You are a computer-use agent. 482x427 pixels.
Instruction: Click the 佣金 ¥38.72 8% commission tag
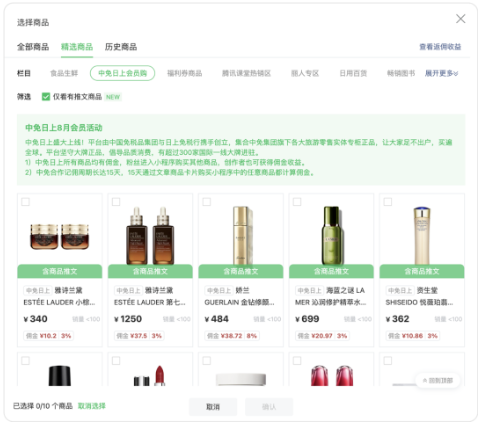tap(232, 336)
